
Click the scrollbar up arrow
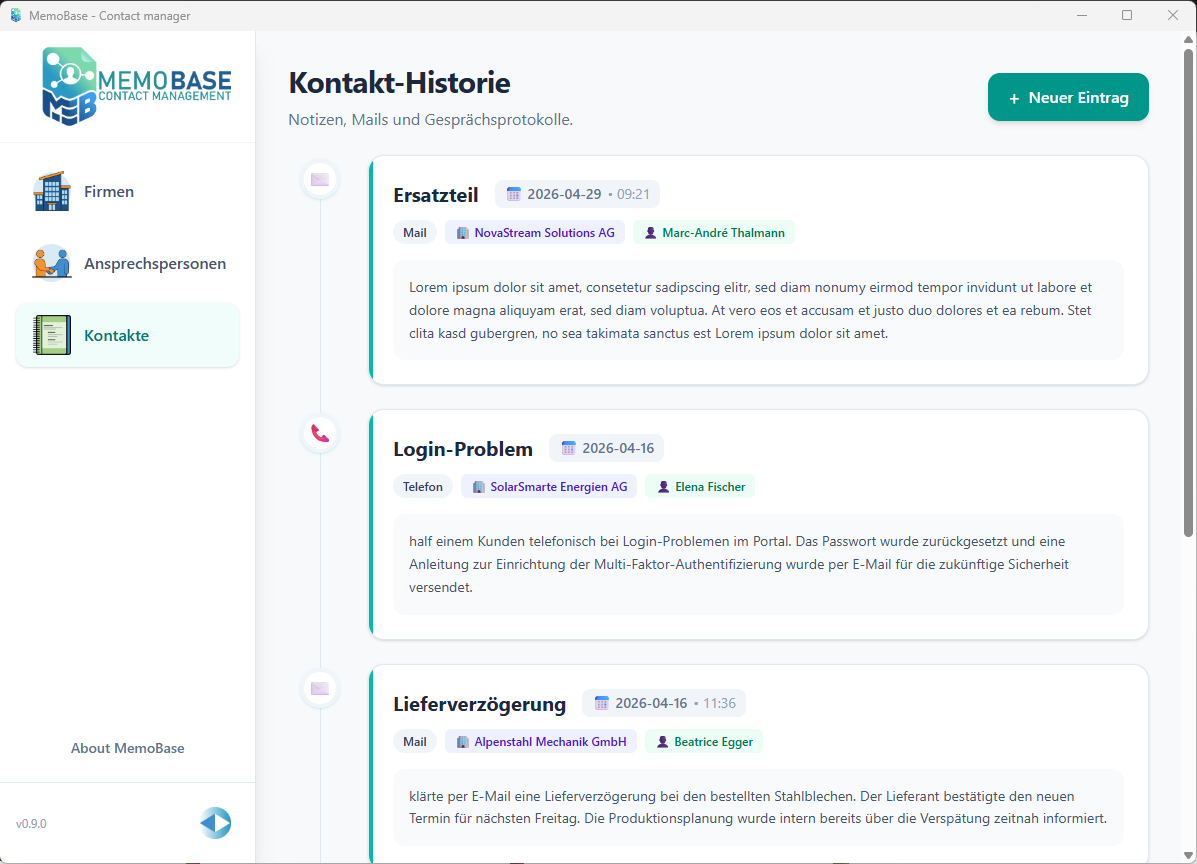[1189, 40]
